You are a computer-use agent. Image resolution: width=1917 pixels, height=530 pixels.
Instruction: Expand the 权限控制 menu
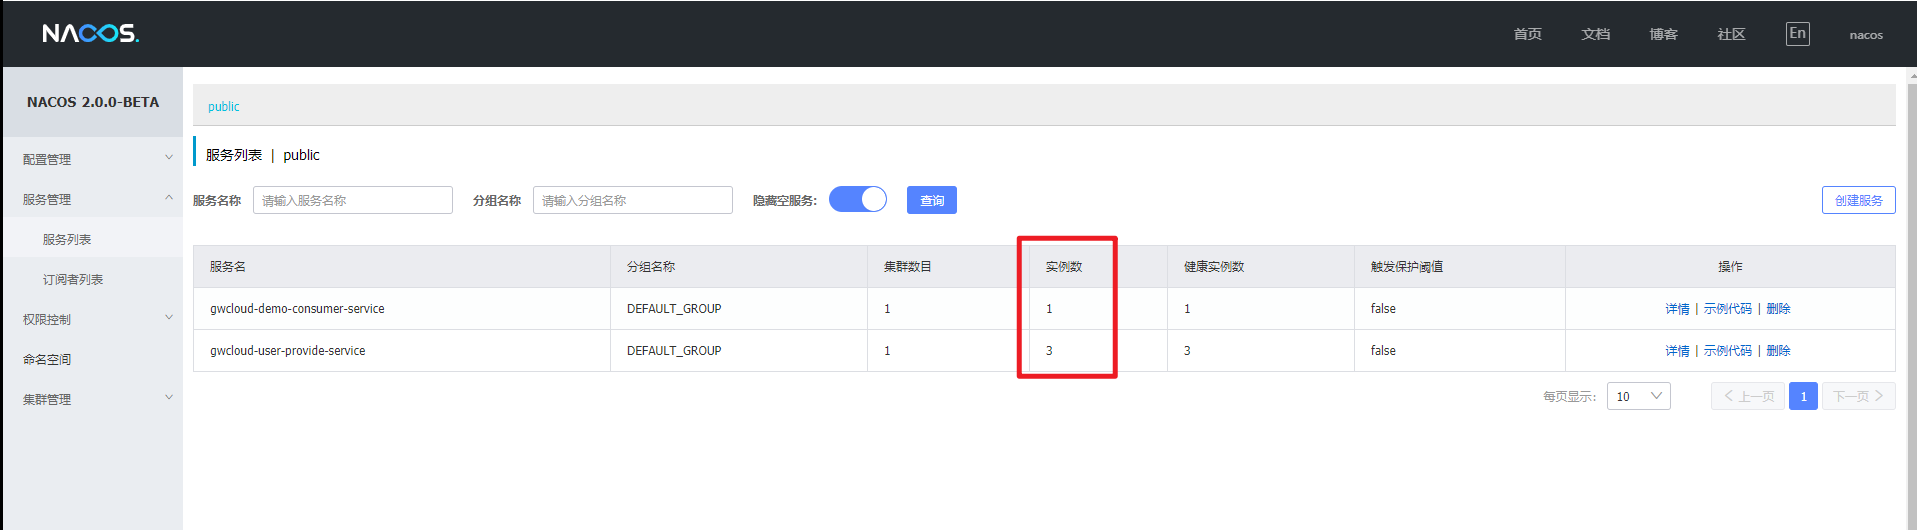click(93, 319)
